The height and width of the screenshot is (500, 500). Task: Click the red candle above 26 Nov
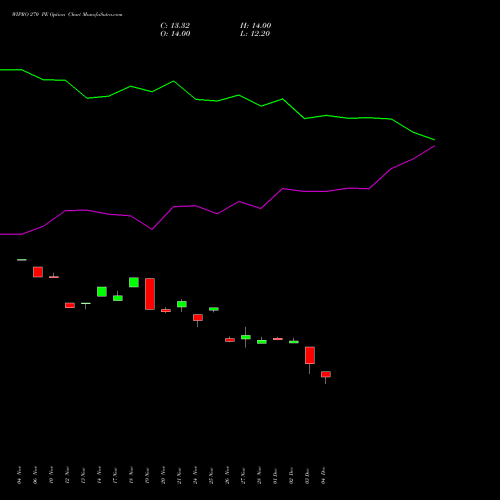[230, 340]
